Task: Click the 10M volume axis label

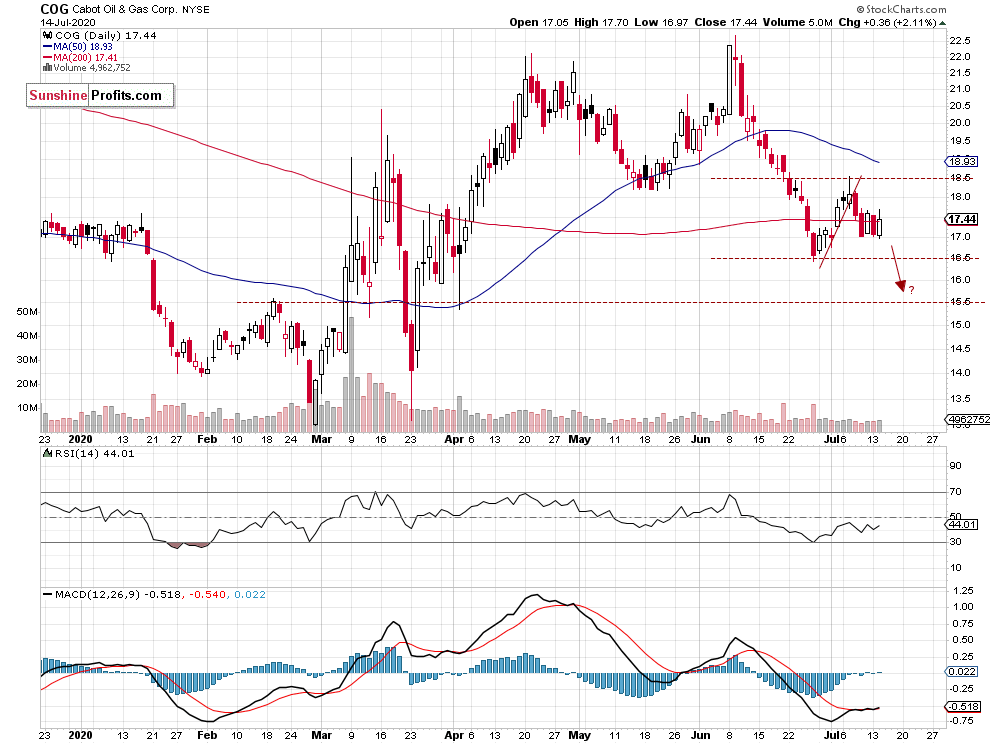Action: (x=27, y=407)
